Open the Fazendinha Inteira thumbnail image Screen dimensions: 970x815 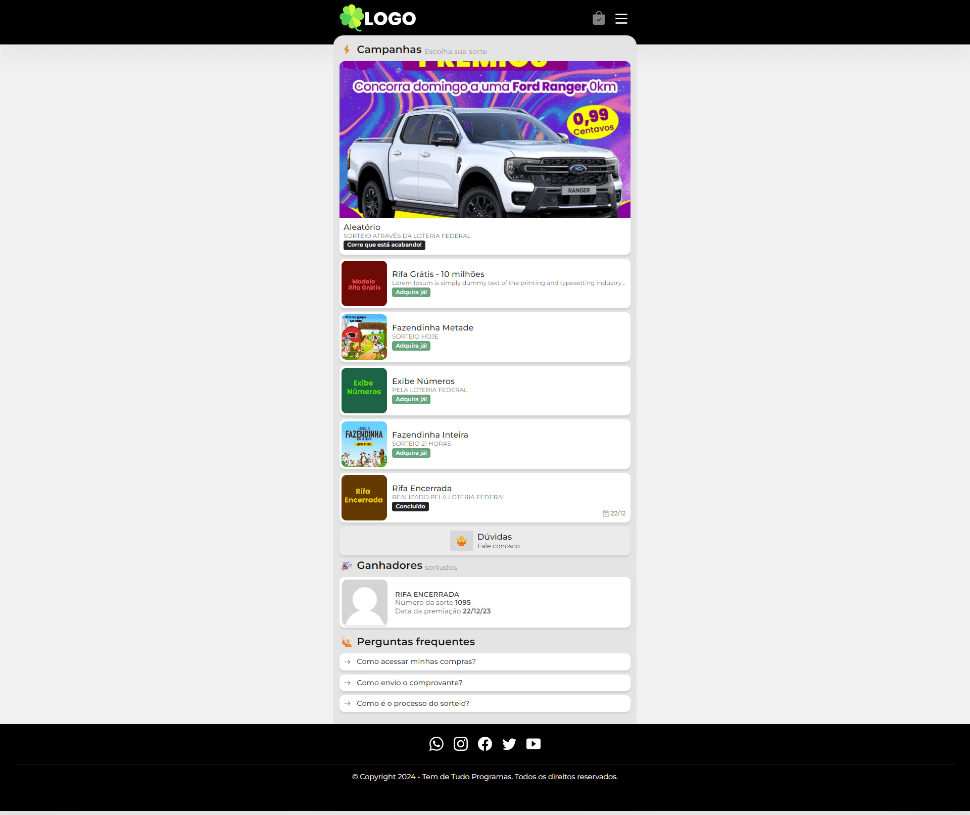tap(364, 444)
